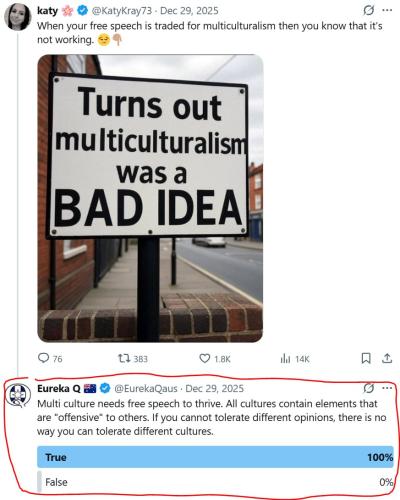Open the BAD IDEA sign image
Viewport: 400px width, 500px height.
click(150, 198)
